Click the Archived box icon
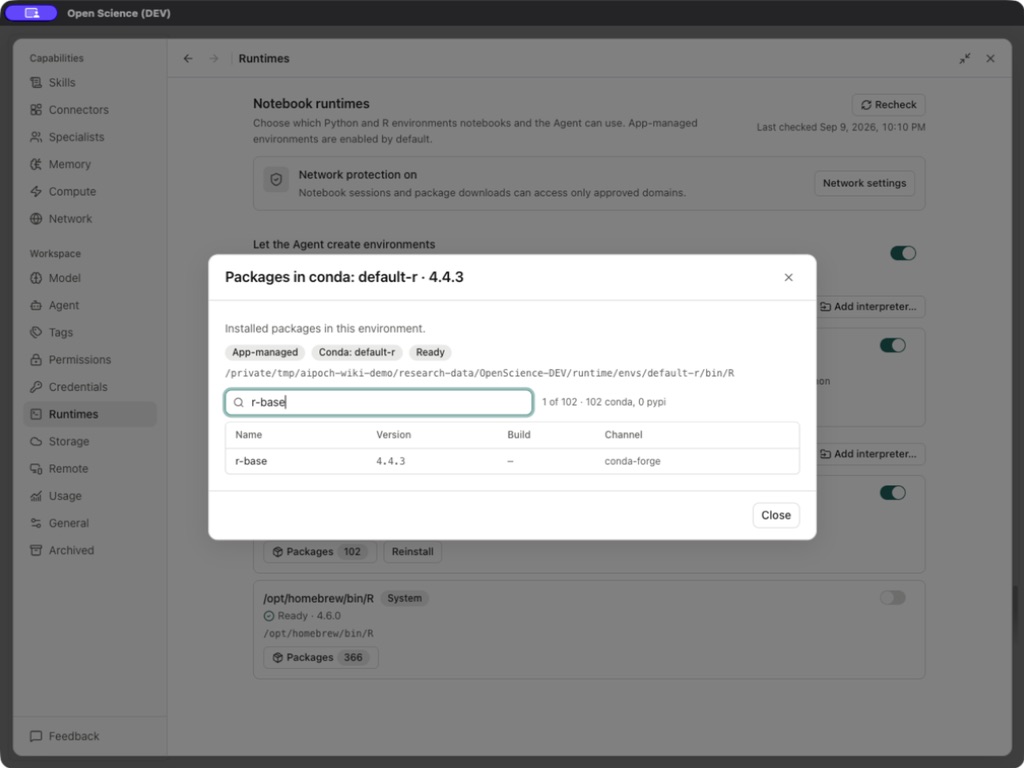This screenshot has width=1024, height=768. pyautogui.click(x=36, y=551)
